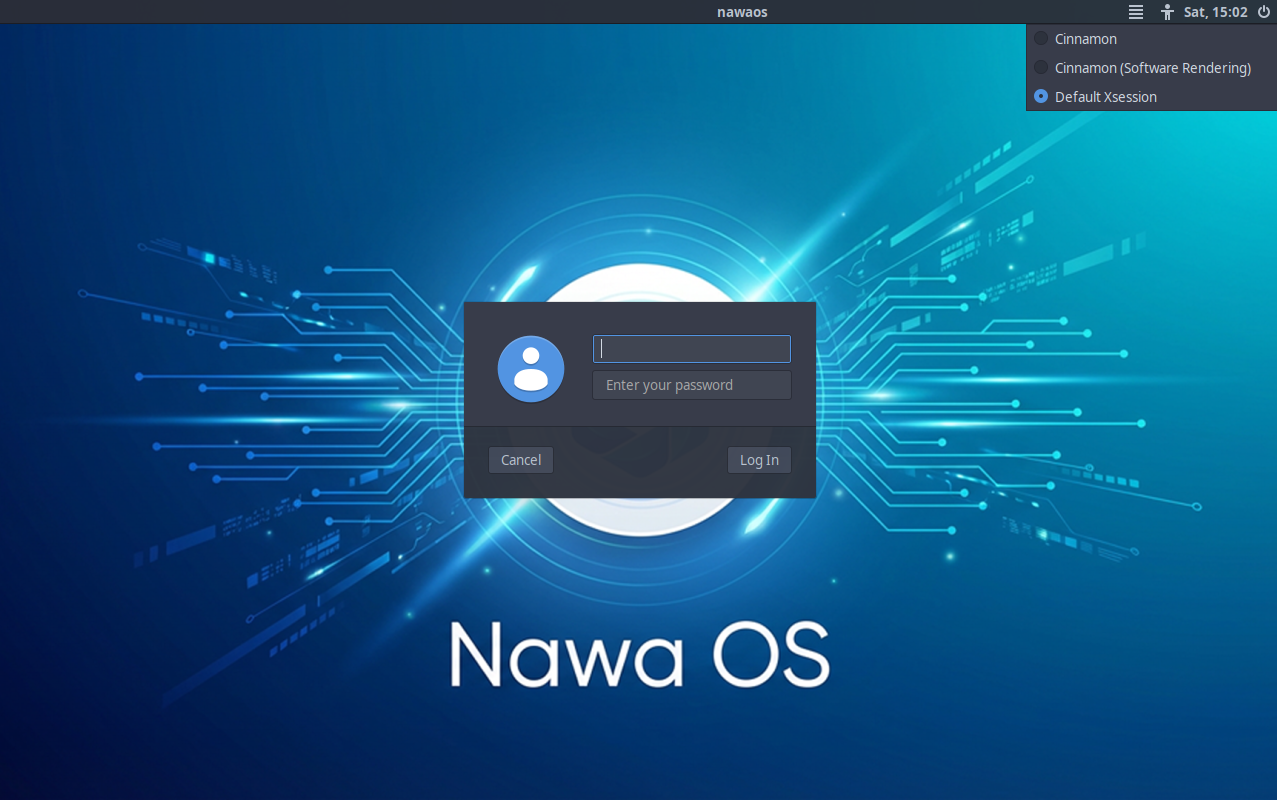Click the blue user avatar icon
Image resolution: width=1277 pixels, height=800 pixels.
[x=531, y=369]
